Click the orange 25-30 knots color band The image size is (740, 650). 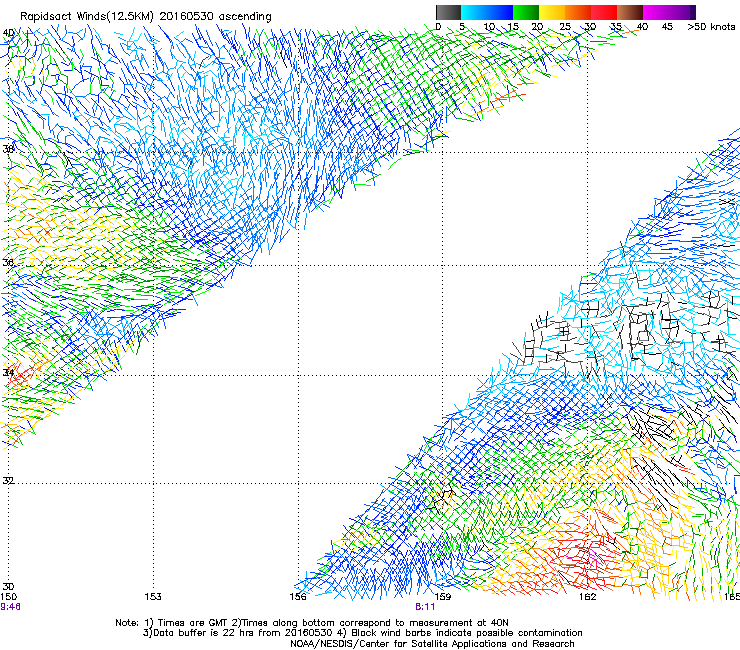pos(578,12)
